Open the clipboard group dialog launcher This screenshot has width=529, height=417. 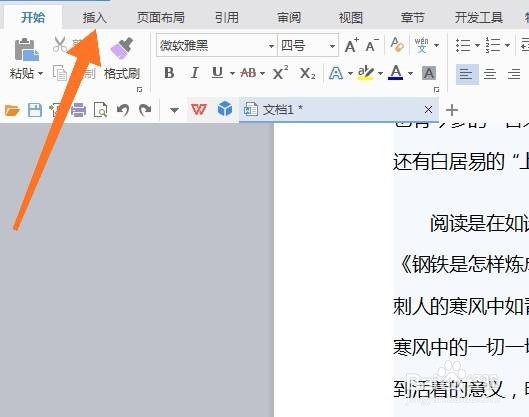point(139,90)
